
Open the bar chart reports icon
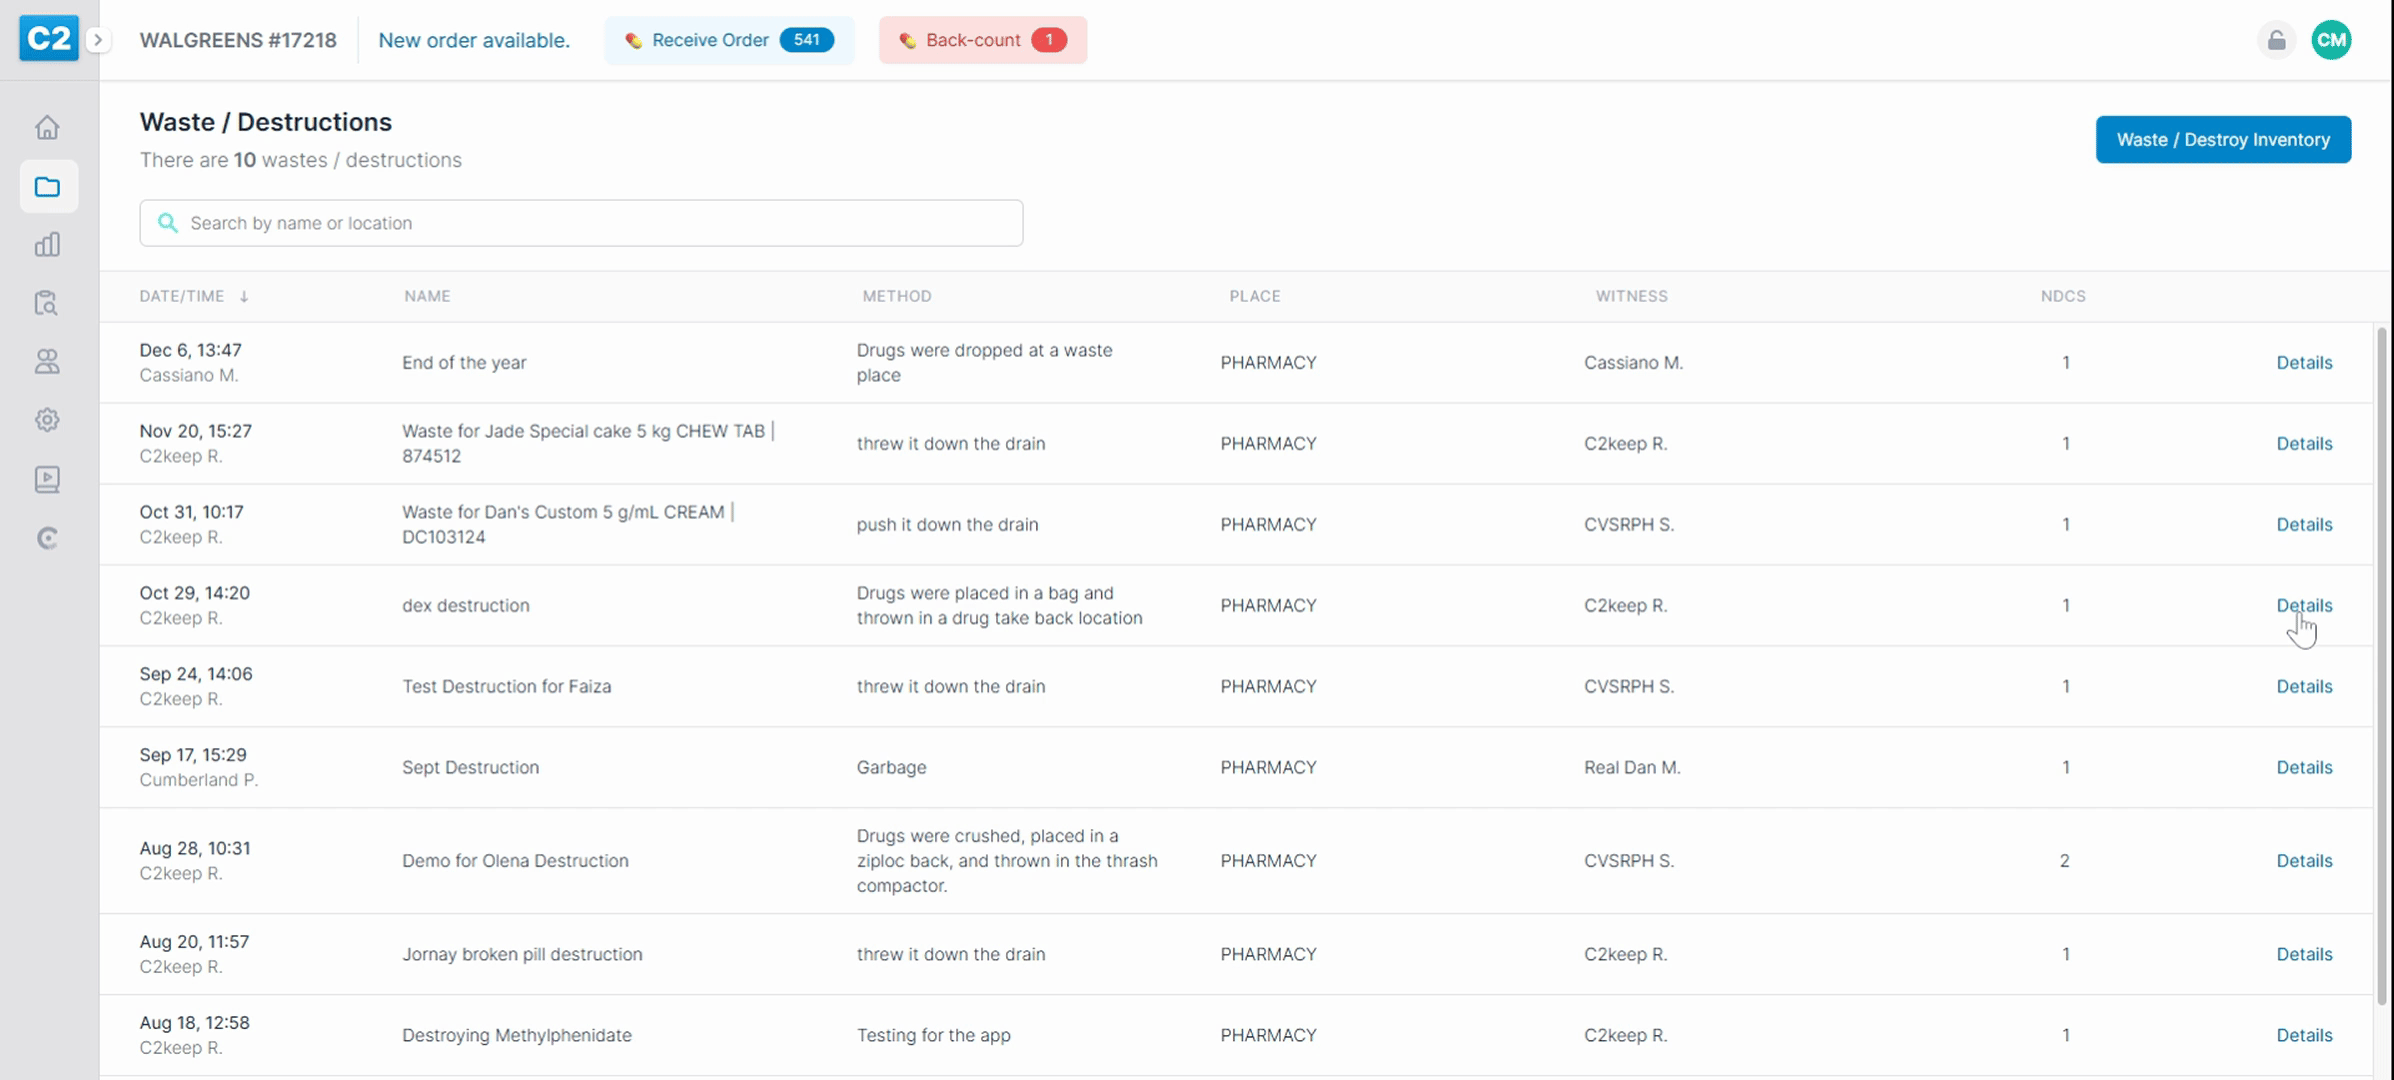click(47, 245)
